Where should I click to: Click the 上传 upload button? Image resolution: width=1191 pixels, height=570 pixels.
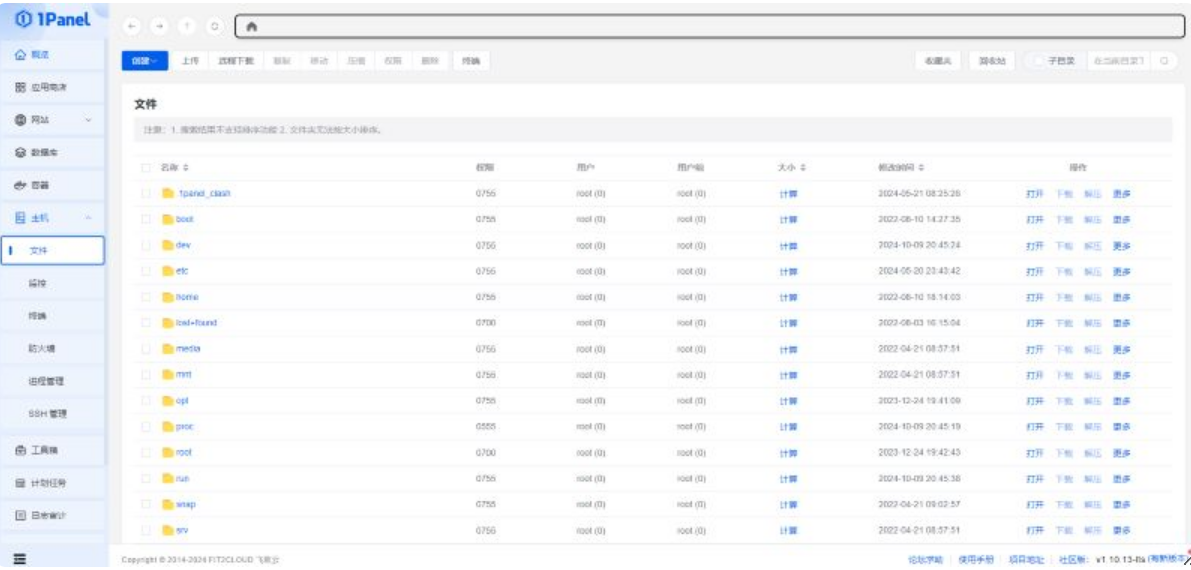[190, 61]
